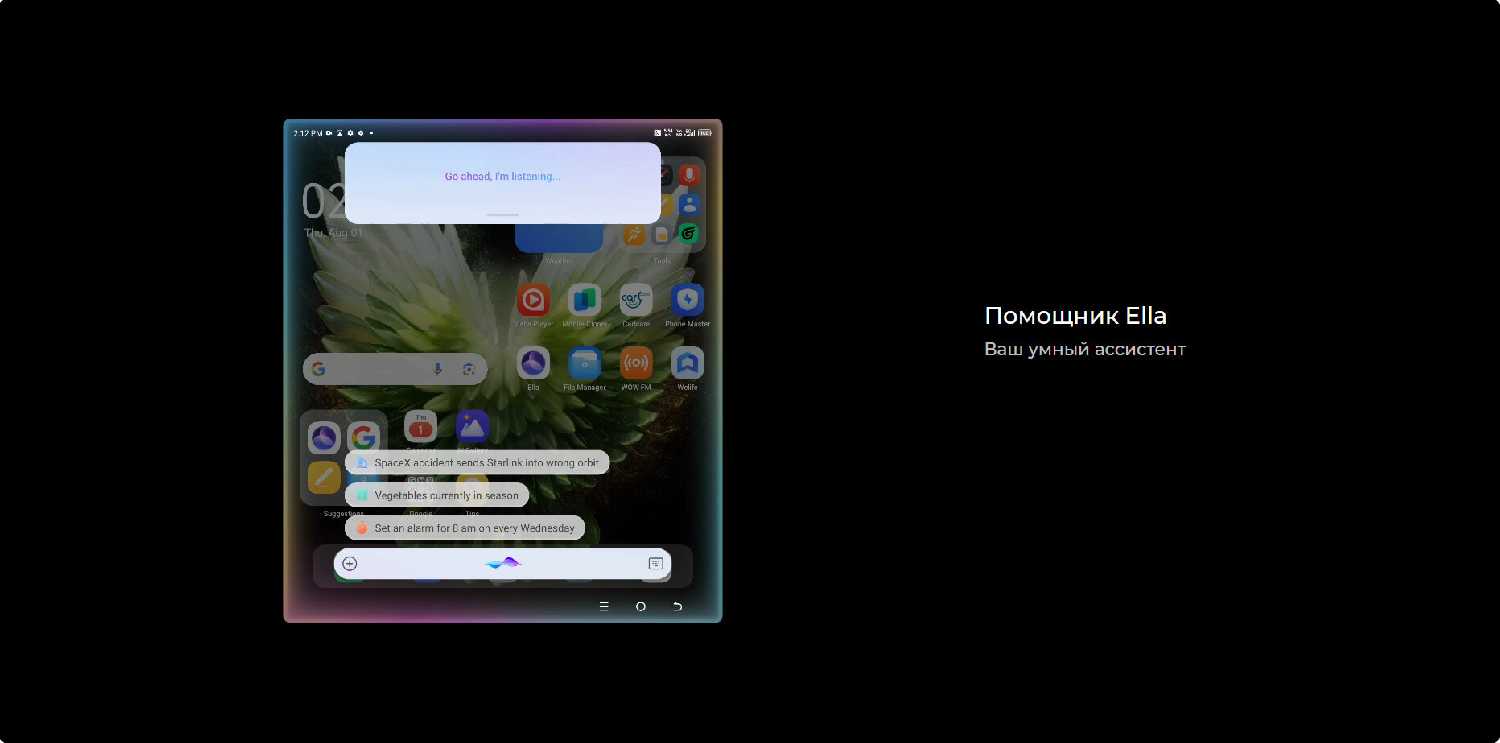This screenshot has width=1500, height=743.
Task: Open the recent apps menu button
Action: 604,606
